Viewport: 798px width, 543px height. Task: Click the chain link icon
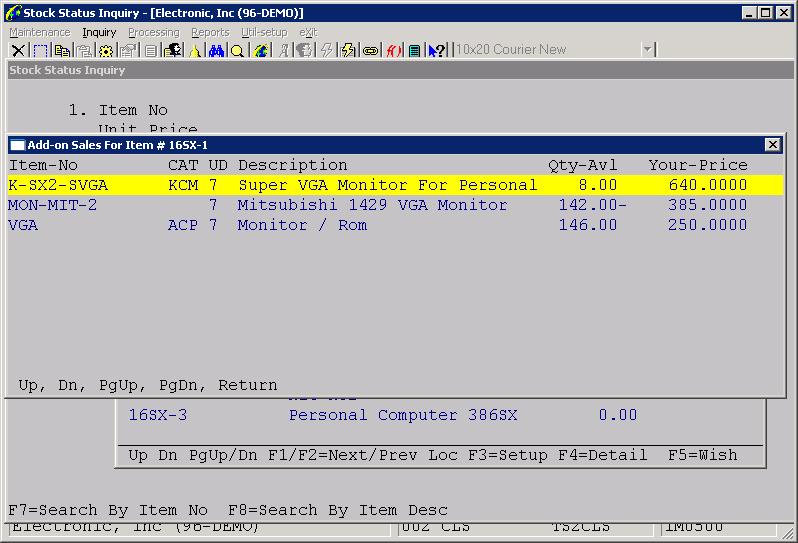[x=370, y=50]
